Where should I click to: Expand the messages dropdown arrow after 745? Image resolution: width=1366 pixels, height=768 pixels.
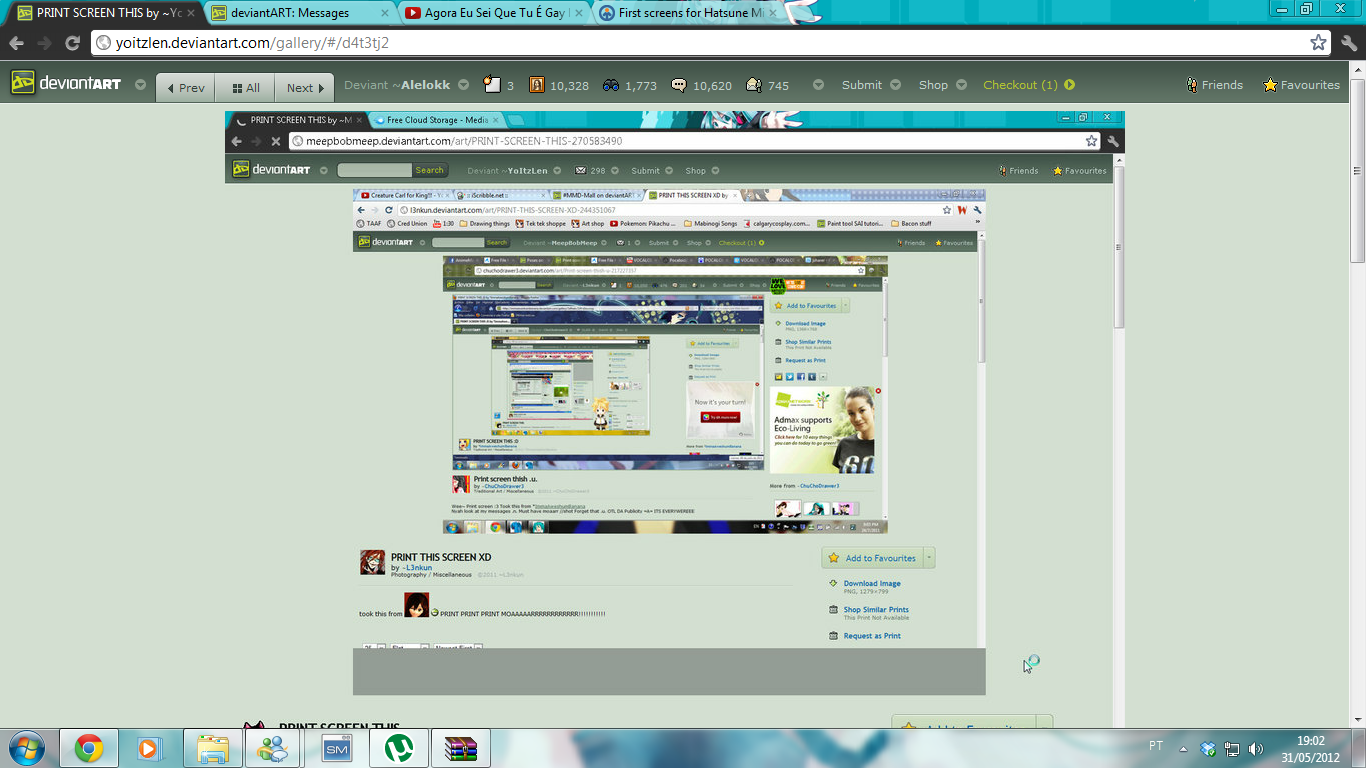coord(818,85)
